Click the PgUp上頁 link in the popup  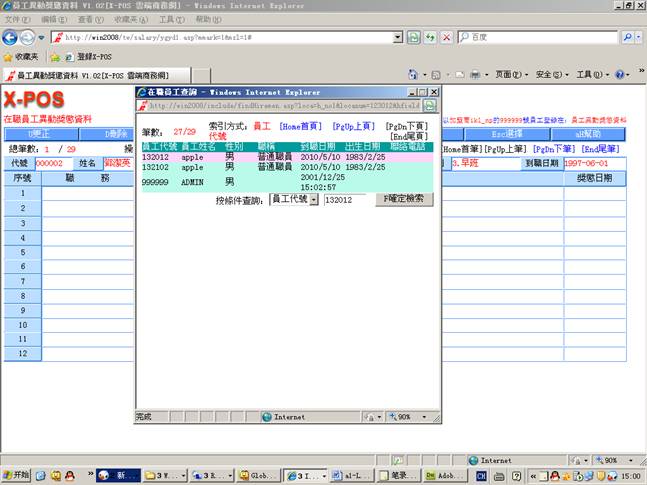(353, 126)
